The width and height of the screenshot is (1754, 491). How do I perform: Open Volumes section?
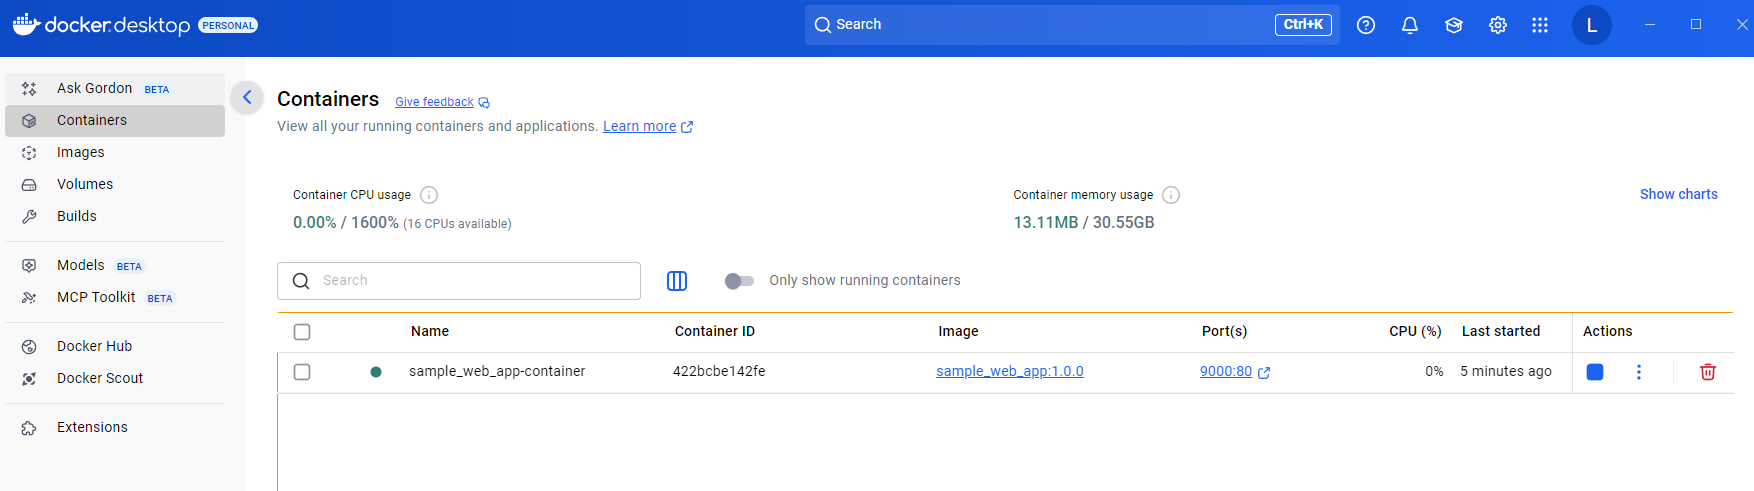click(115, 184)
